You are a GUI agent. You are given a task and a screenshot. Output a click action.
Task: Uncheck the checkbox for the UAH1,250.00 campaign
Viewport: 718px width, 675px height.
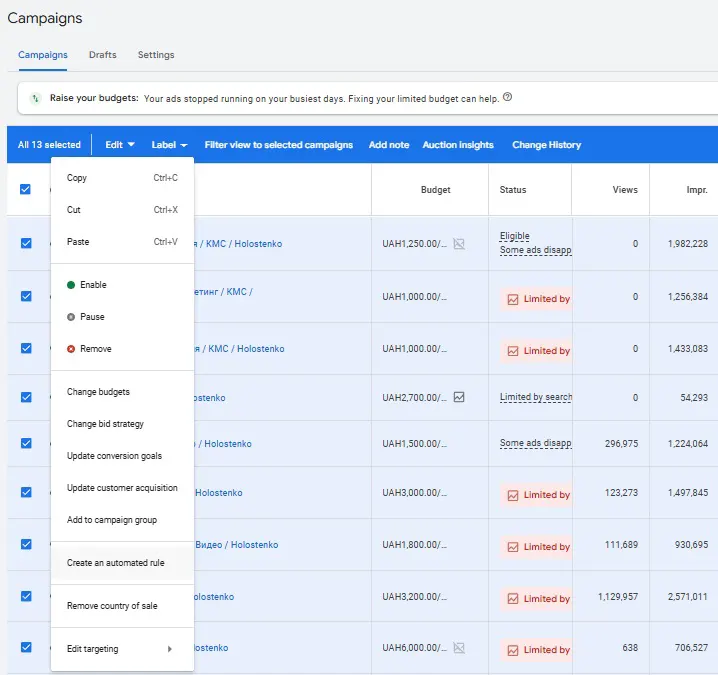pyautogui.click(x=26, y=243)
